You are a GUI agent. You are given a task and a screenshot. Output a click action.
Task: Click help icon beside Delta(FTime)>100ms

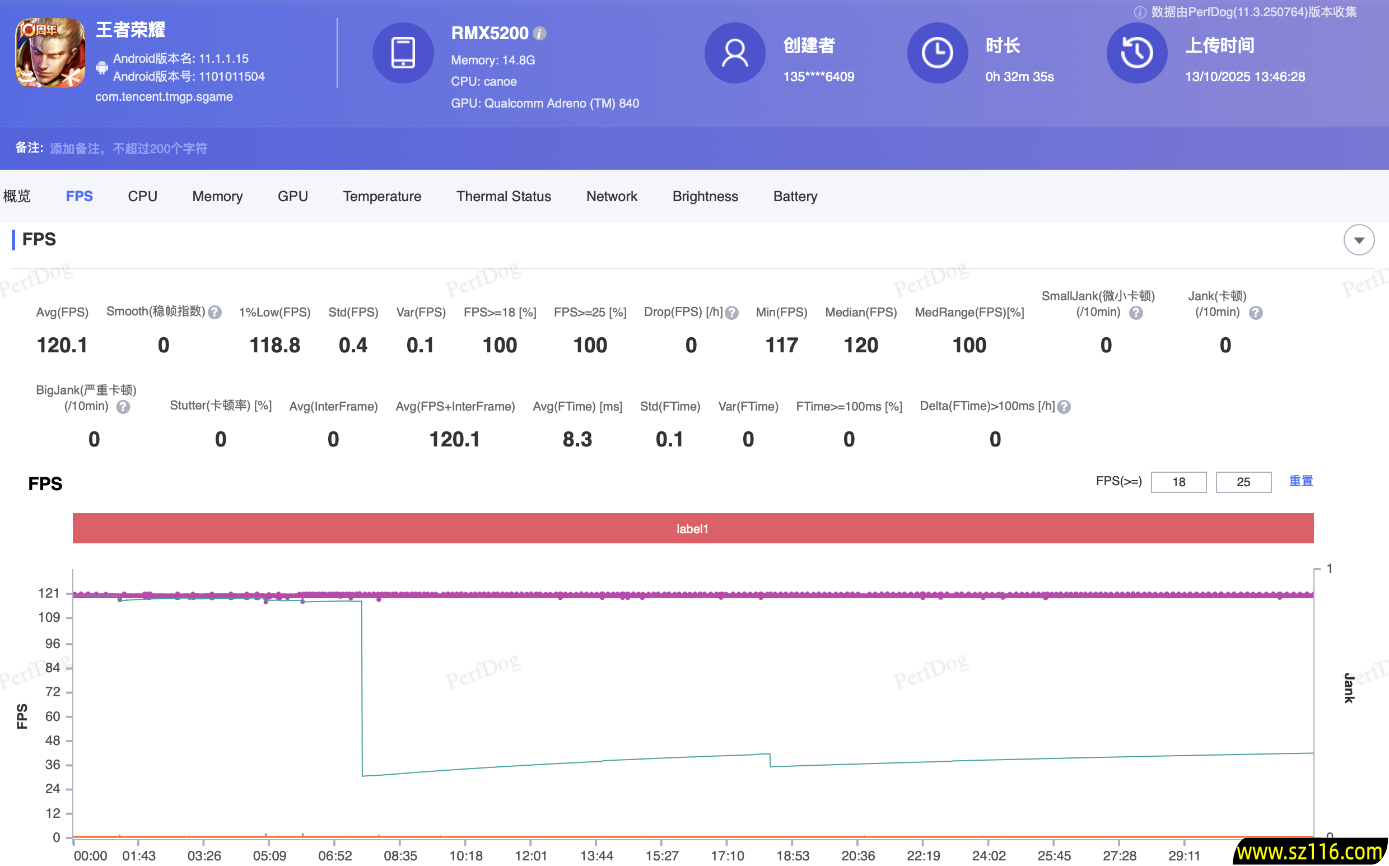pyautogui.click(x=1064, y=407)
